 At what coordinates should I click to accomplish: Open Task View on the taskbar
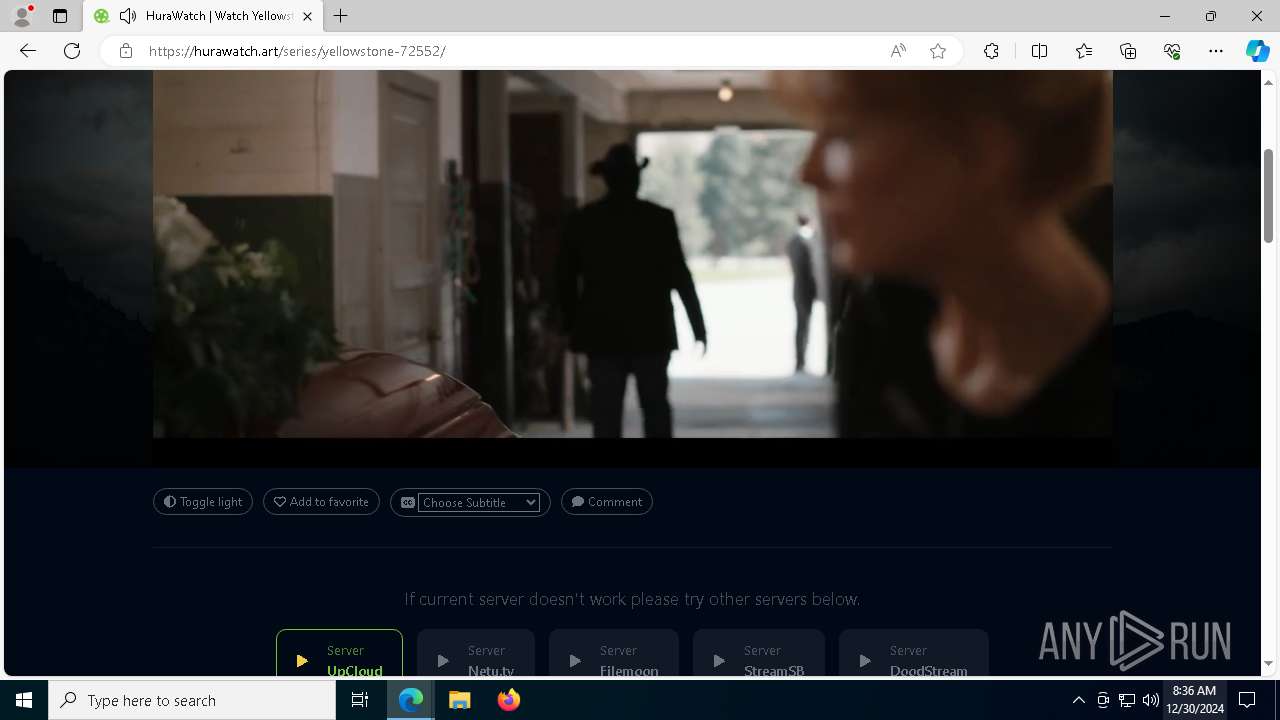click(x=360, y=700)
